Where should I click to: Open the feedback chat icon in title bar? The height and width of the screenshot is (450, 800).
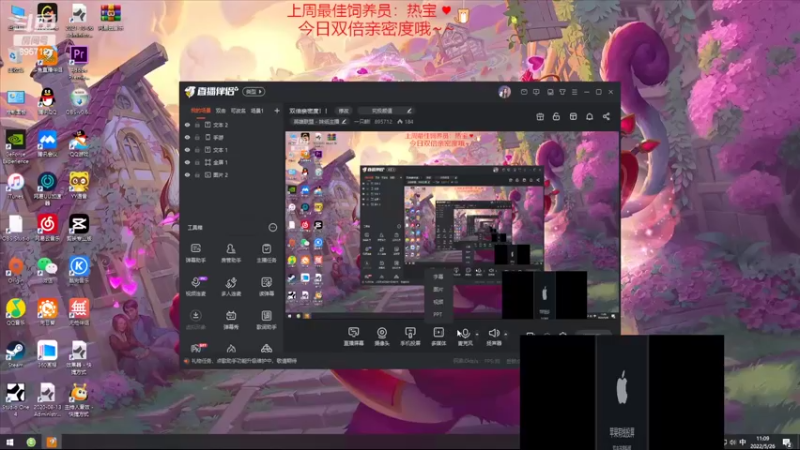536,92
